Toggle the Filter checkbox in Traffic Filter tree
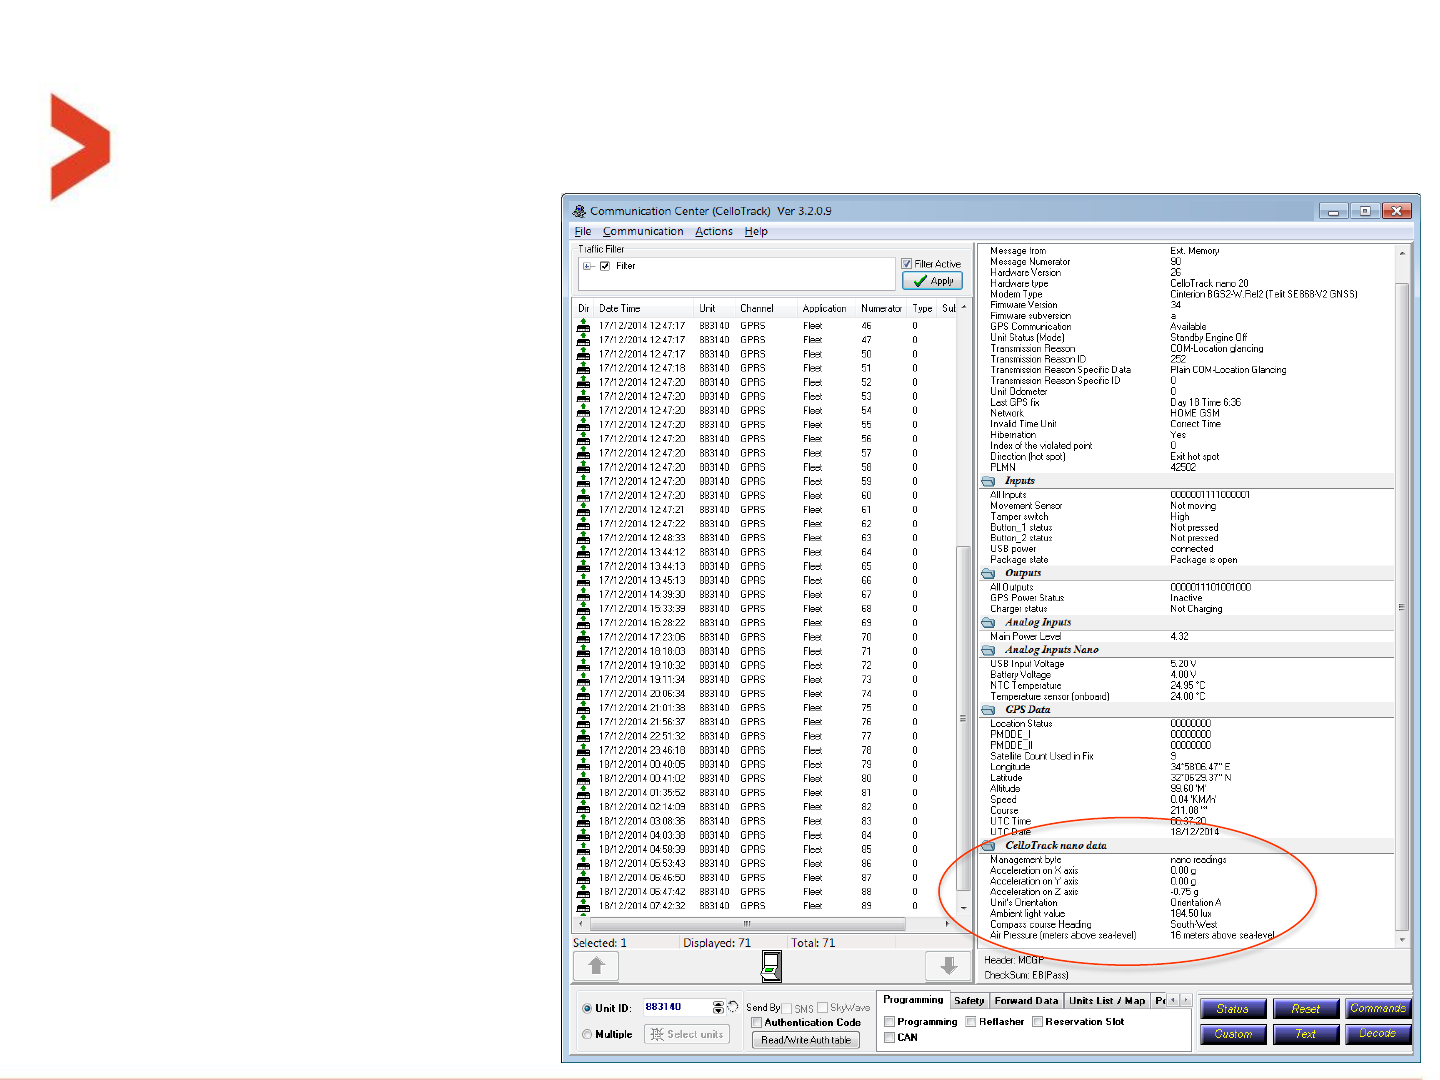Screen dimensions: 1440x1080 click(605, 266)
